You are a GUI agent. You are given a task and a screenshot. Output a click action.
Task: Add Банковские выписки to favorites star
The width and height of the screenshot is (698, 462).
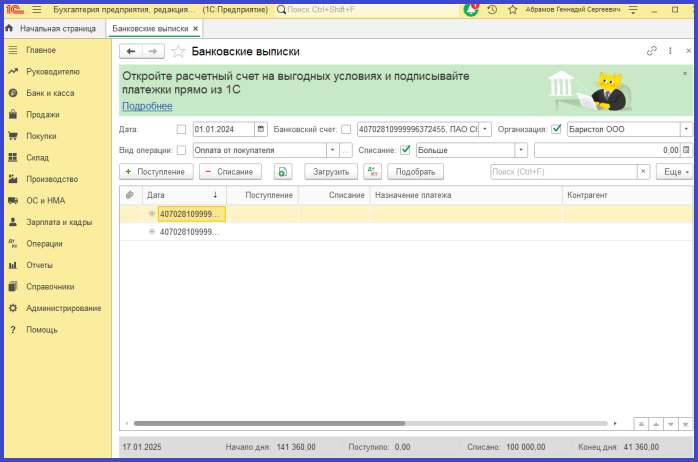pyautogui.click(x=178, y=51)
